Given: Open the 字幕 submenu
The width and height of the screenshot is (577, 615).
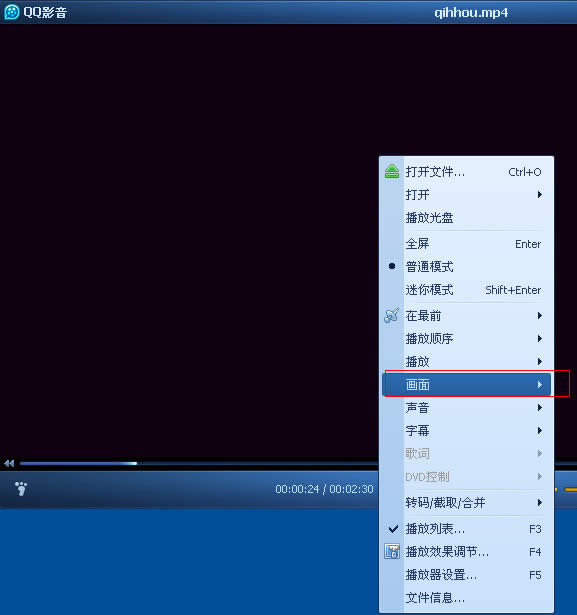Looking at the screenshot, I should tap(466, 431).
